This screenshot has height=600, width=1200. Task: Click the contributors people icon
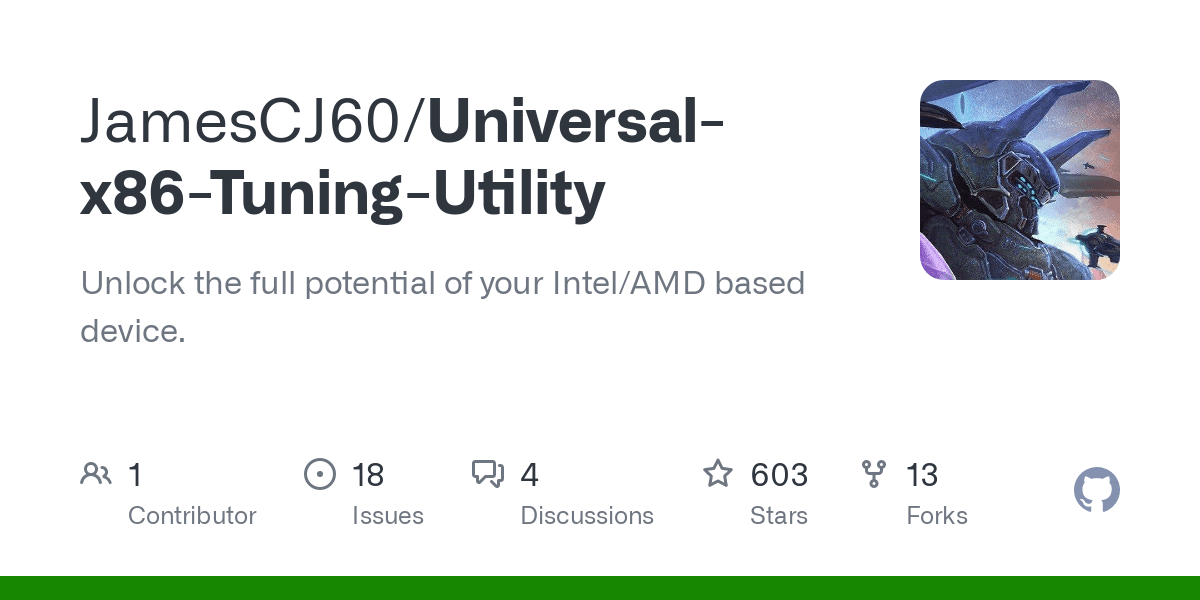click(96, 474)
